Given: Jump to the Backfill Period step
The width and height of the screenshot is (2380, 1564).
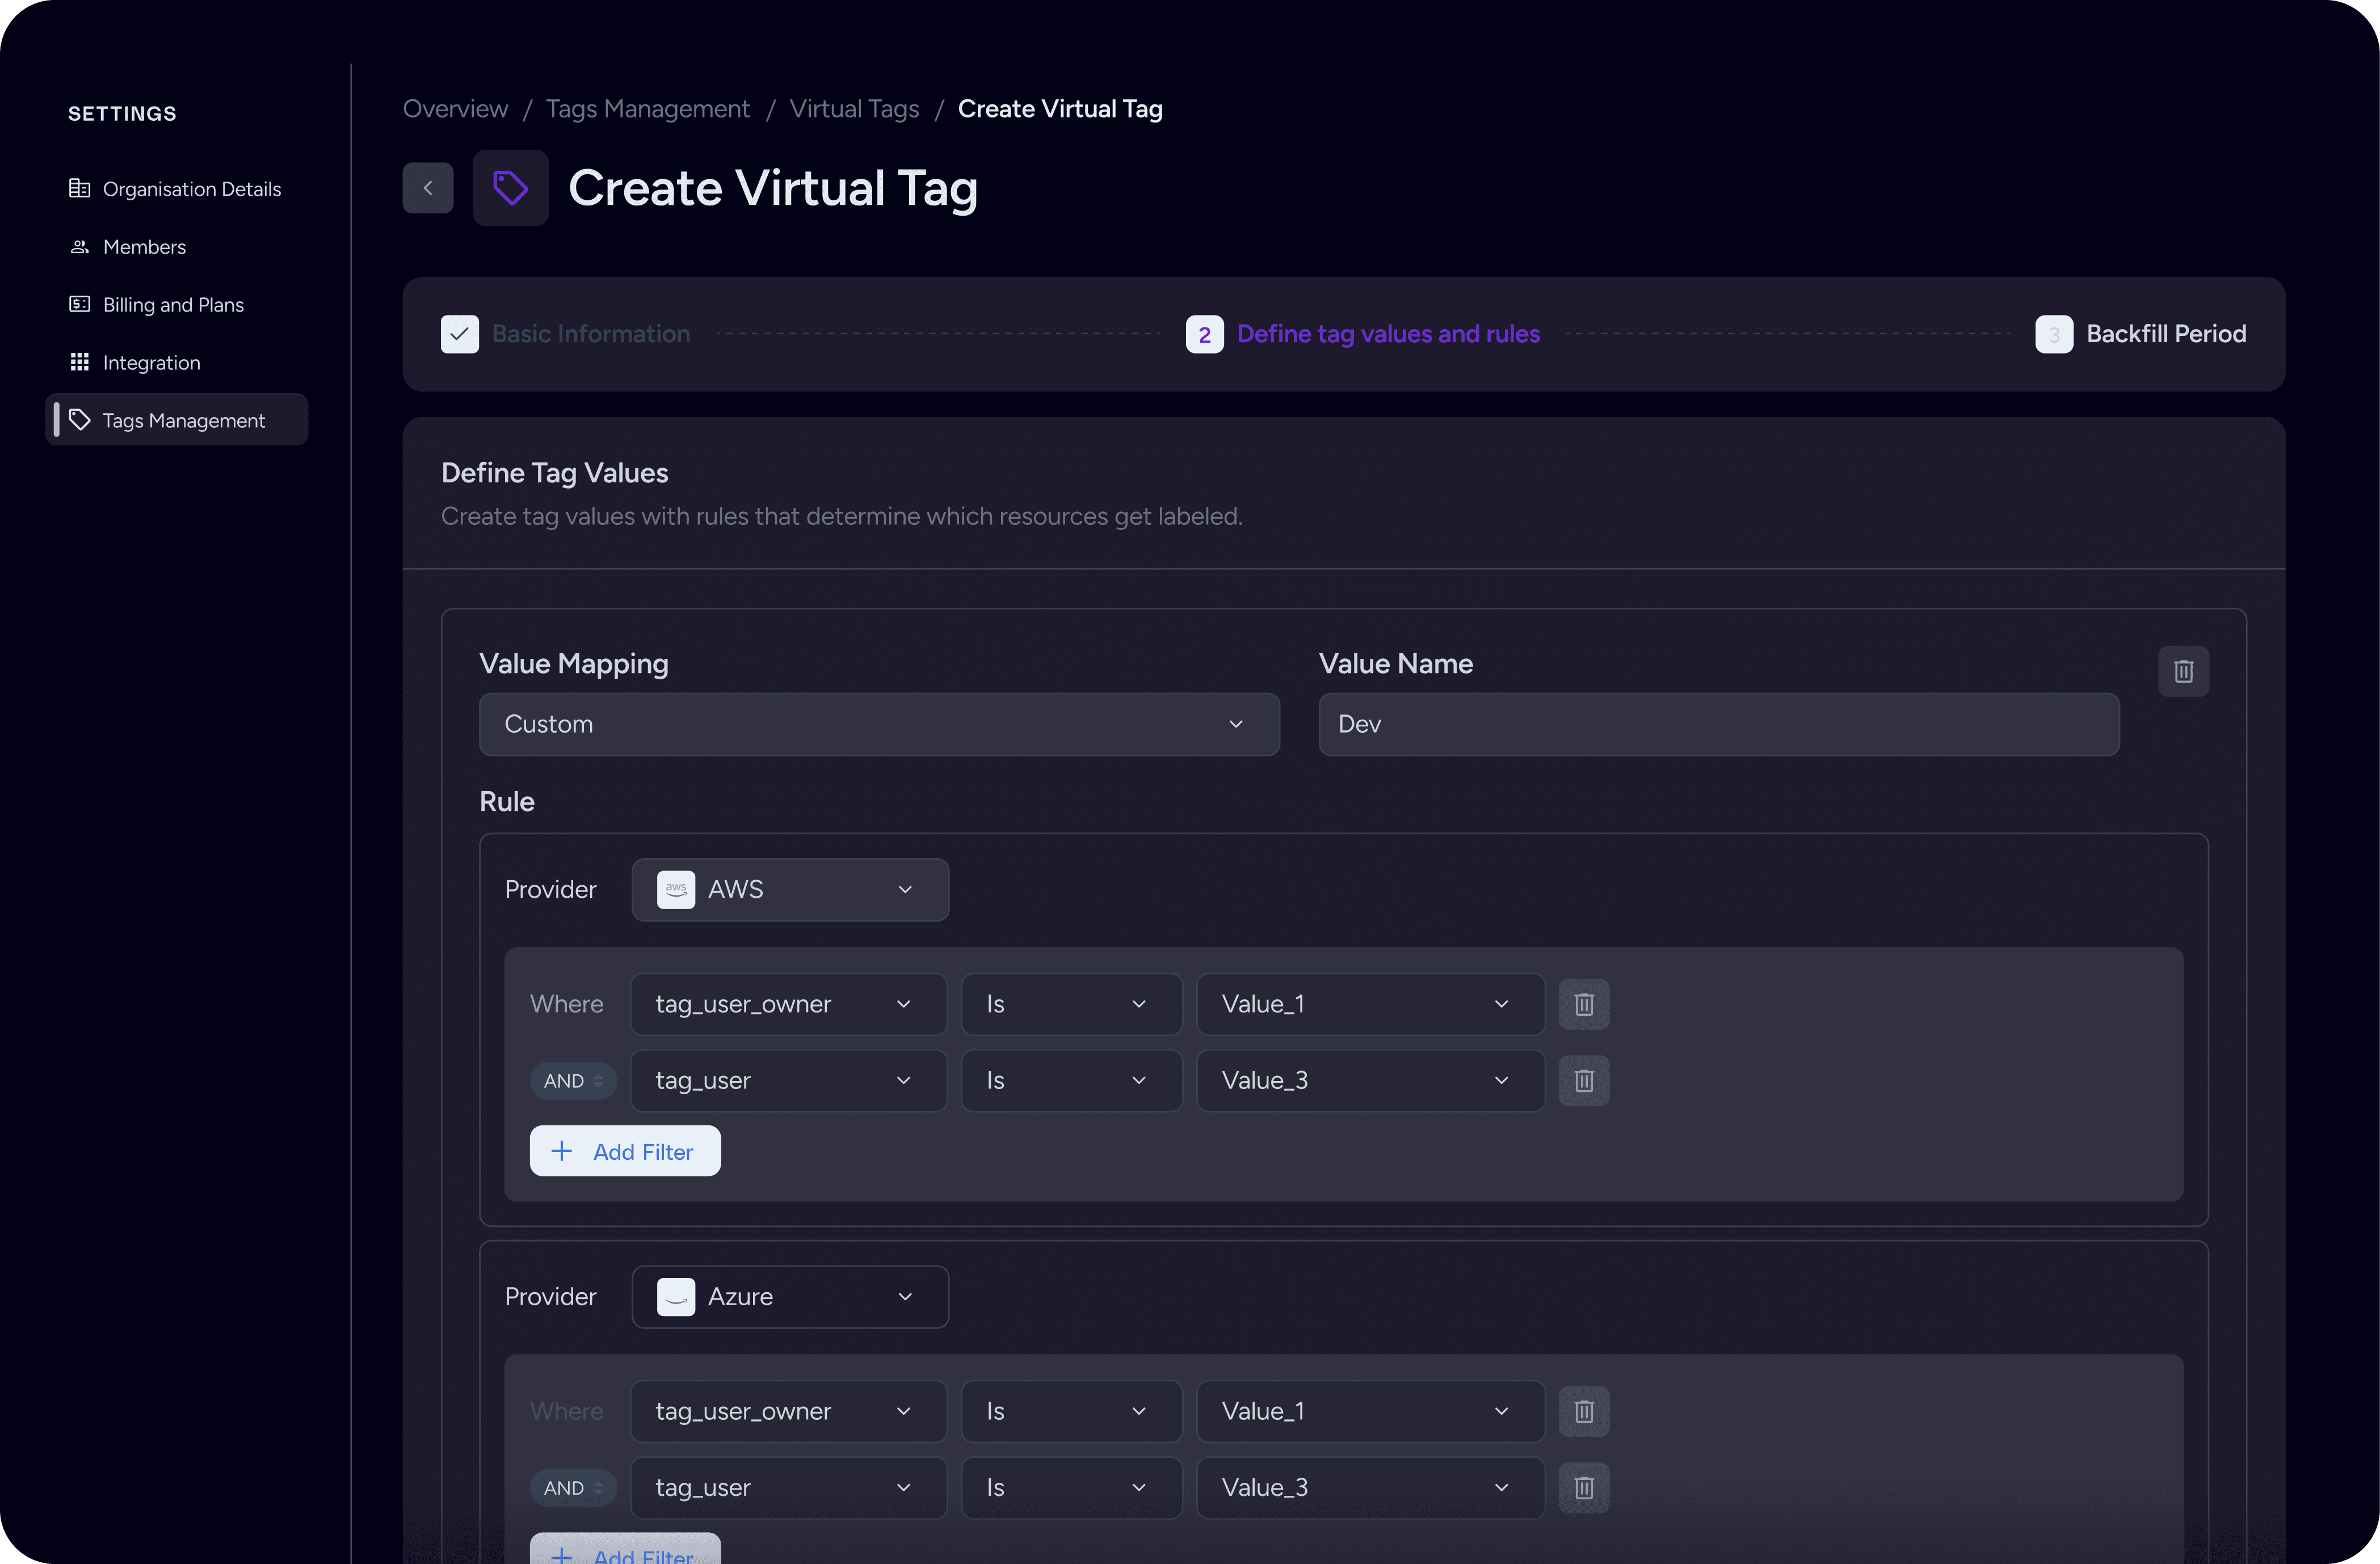Looking at the screenshot, I should coord(2141,334).
